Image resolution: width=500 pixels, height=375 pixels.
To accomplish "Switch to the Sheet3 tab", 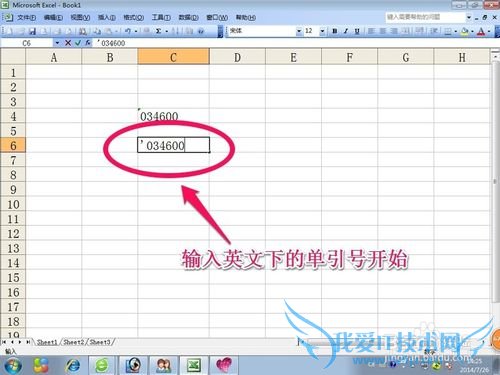I will point(100,342).
